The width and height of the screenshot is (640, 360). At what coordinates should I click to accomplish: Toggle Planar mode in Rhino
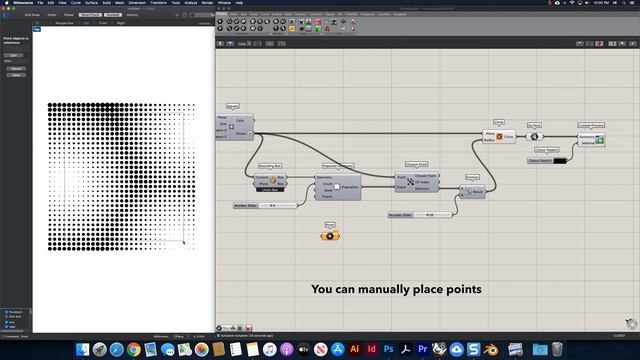(x=69, y=15)
